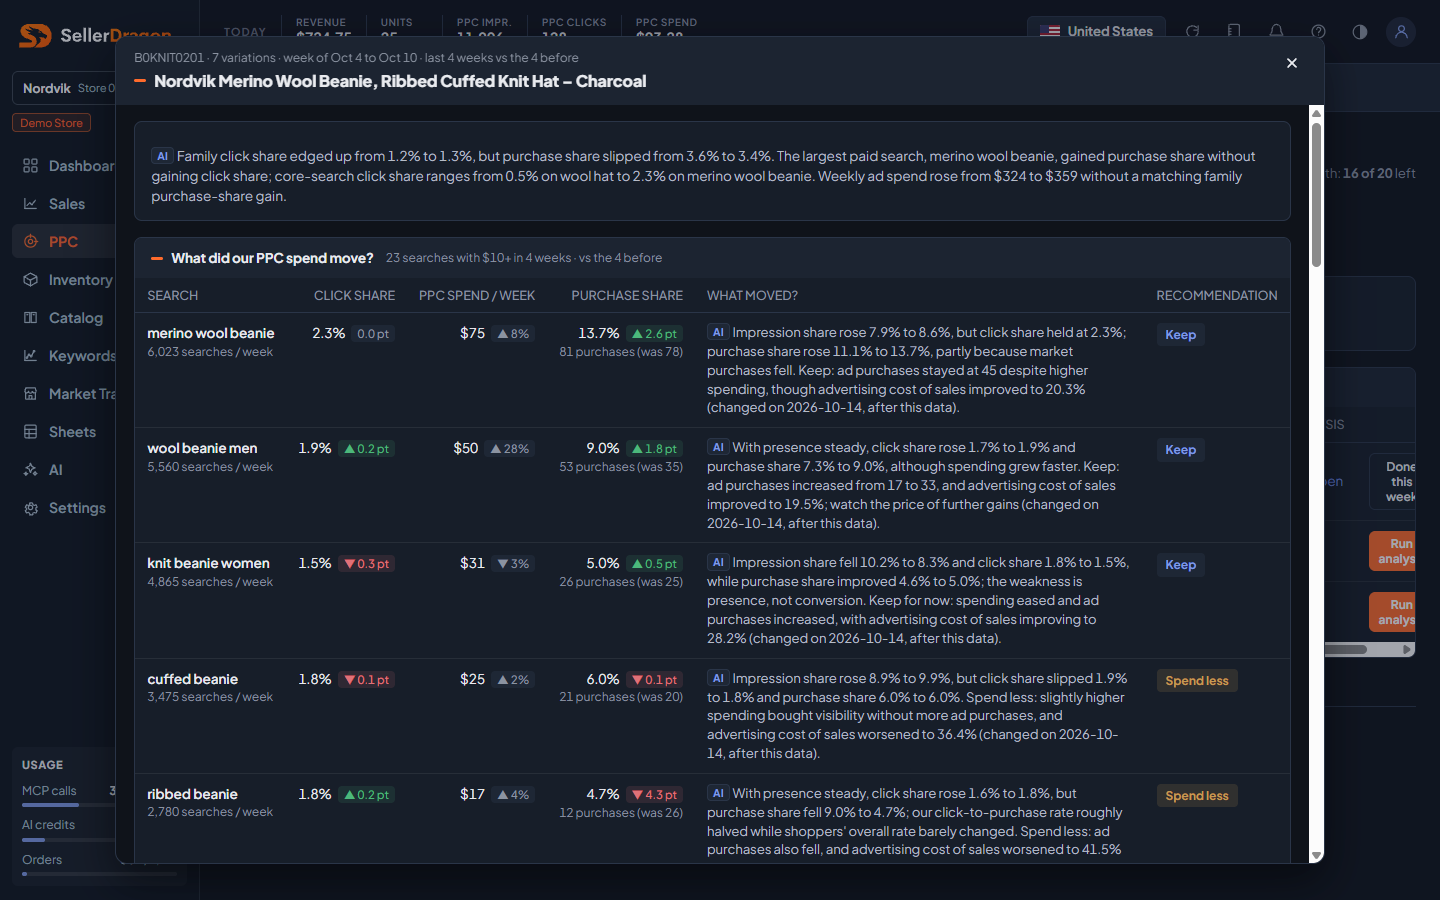Click the Settings gear icon
The height and width of the screenshot is (900, 1440).
pyautogui.click(x=31, y=508)
